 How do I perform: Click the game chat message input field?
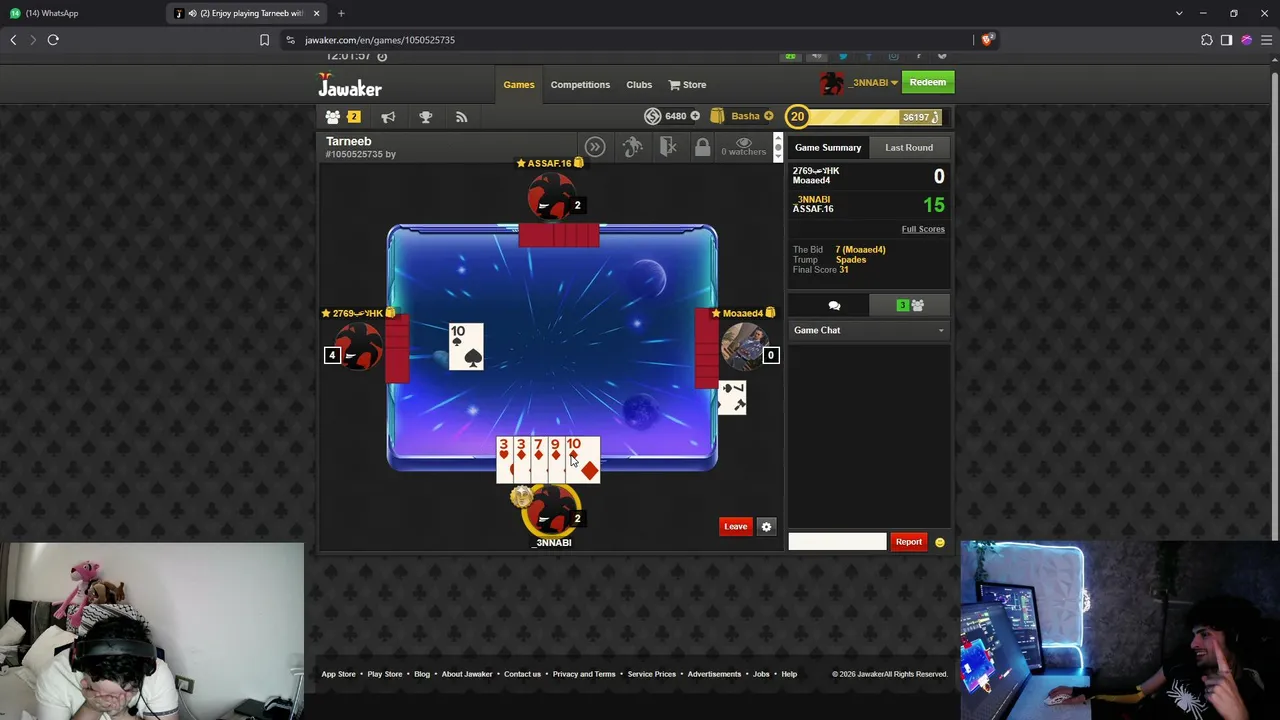(837, 542)
